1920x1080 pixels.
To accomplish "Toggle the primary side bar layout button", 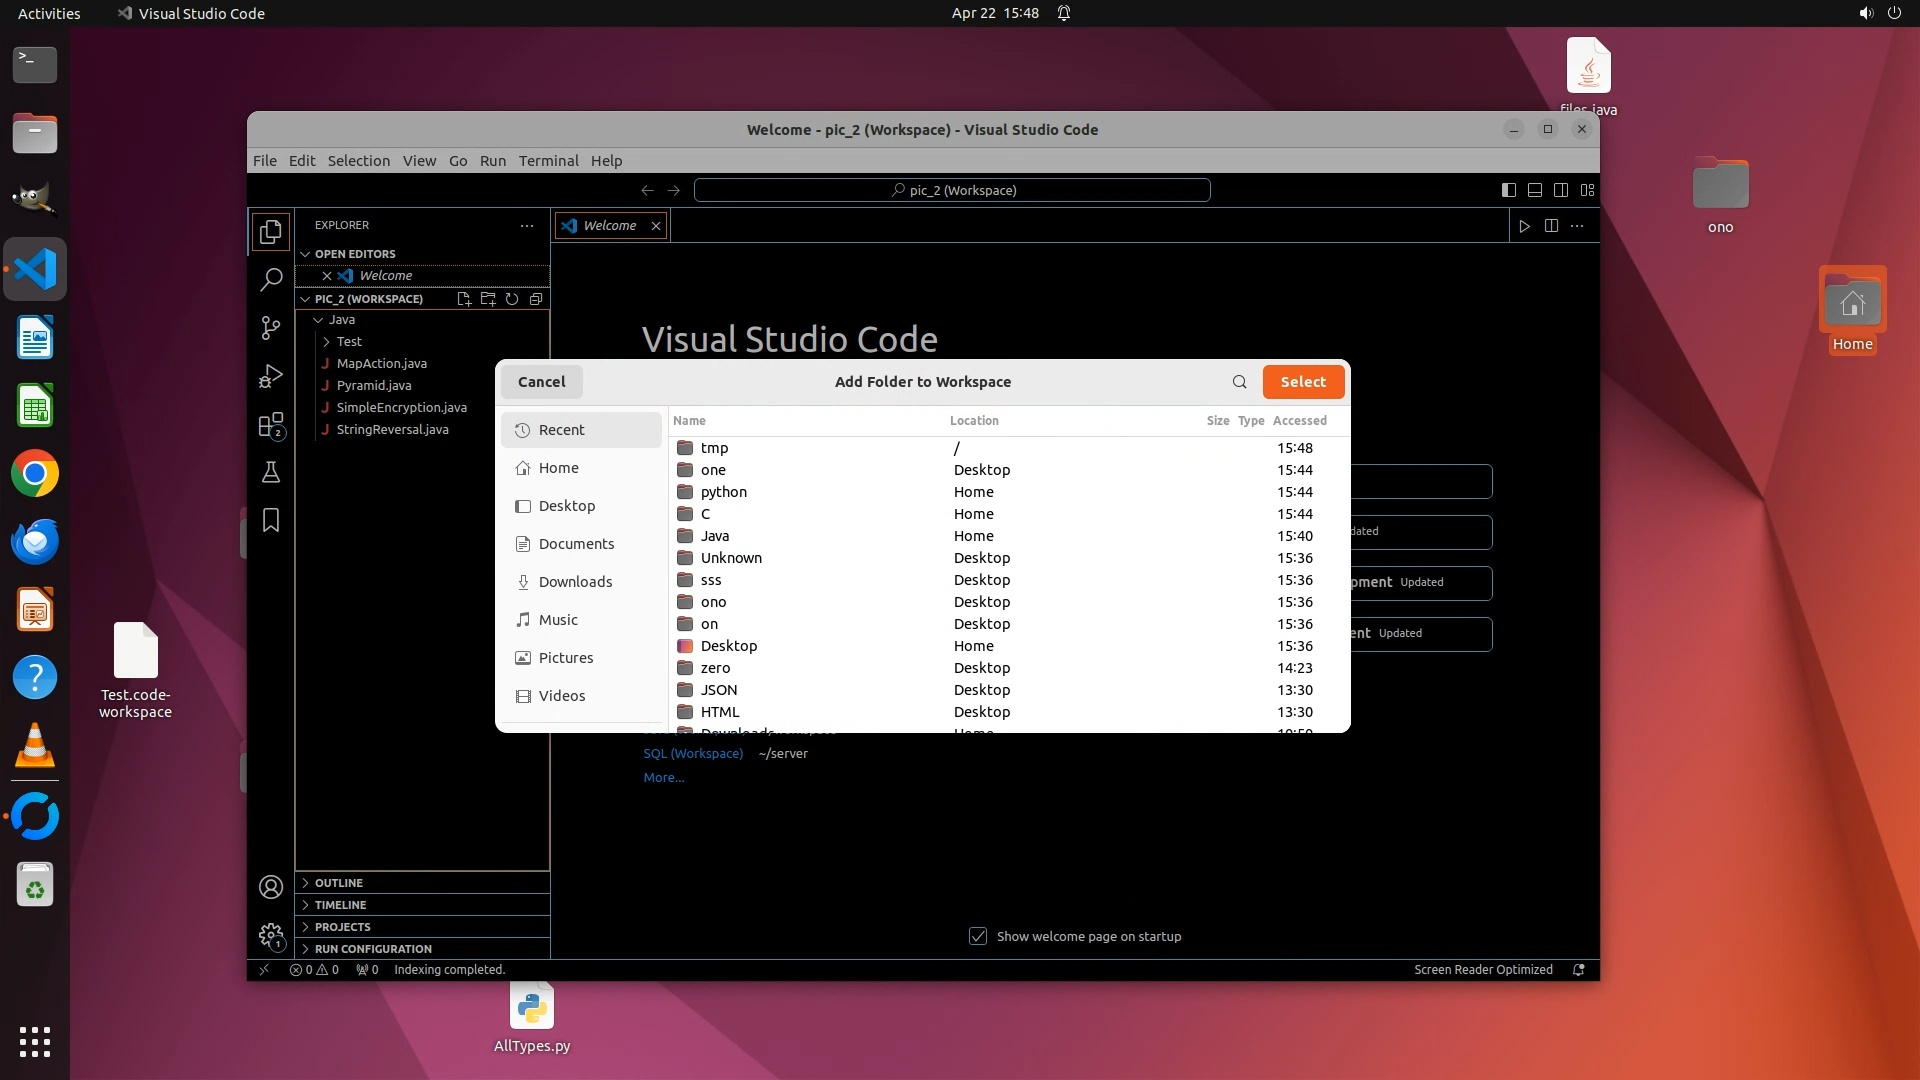I will tap(1509, 190).
